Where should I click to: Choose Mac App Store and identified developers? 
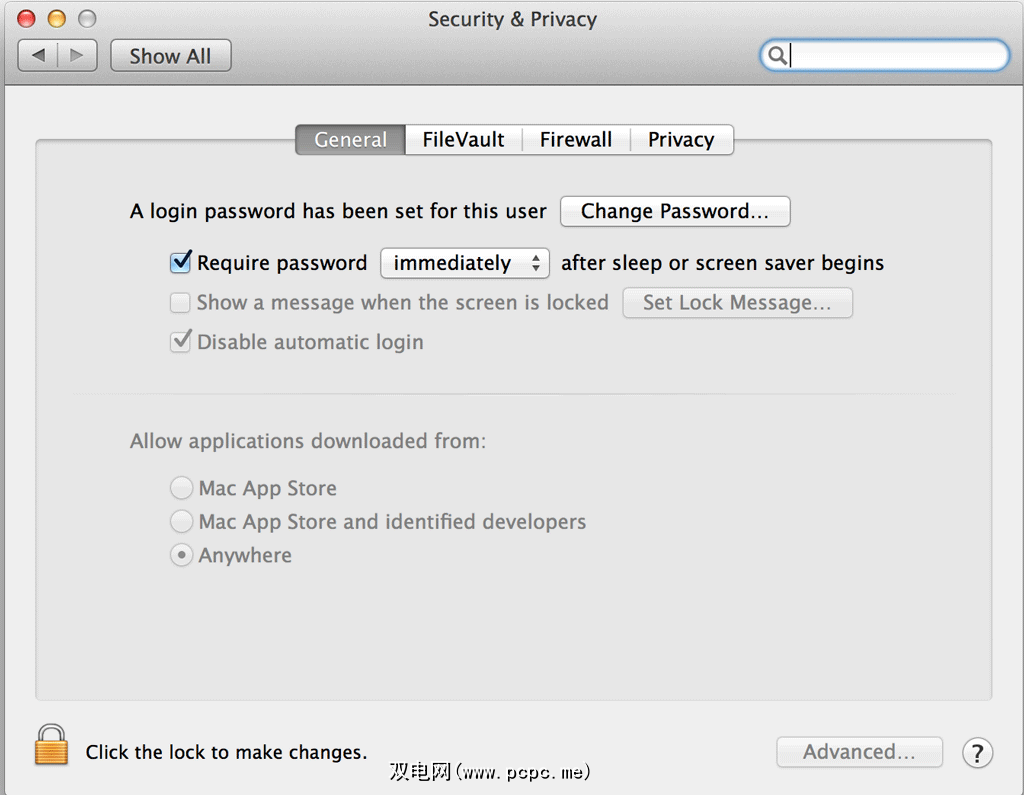pos(181,521)
